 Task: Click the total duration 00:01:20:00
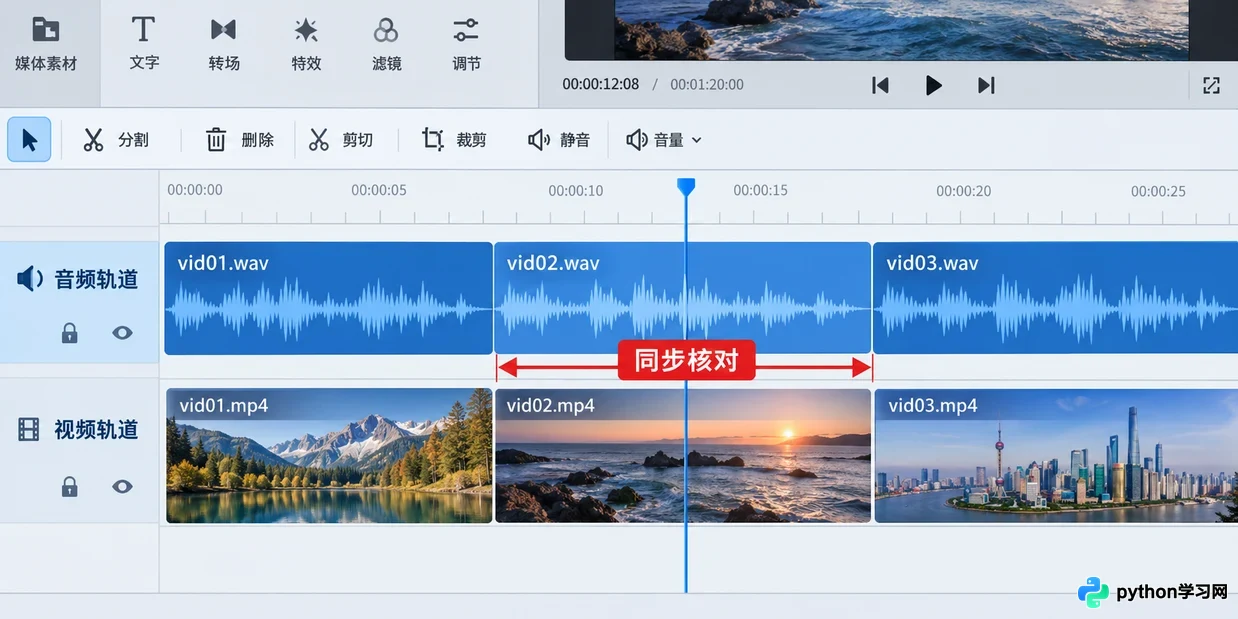pos(707,84)
